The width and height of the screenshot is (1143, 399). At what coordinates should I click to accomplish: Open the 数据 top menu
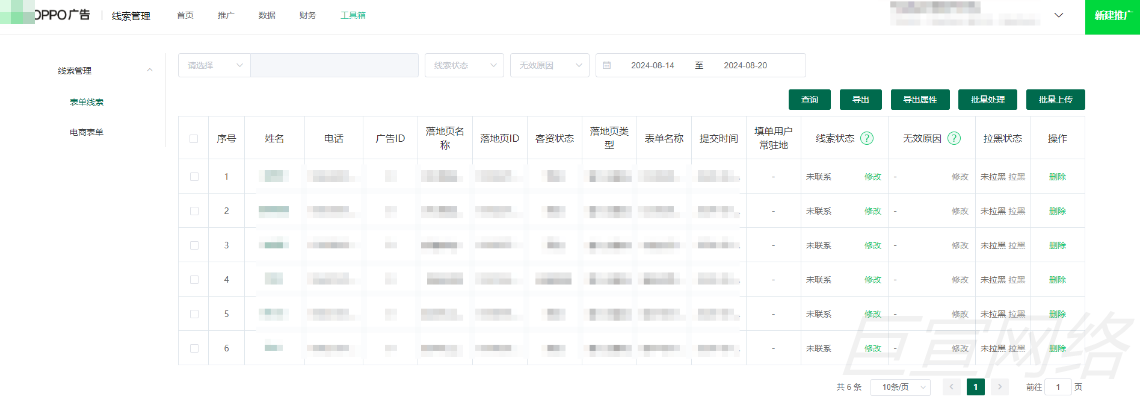pyautogui.click(x=267, y=15)
